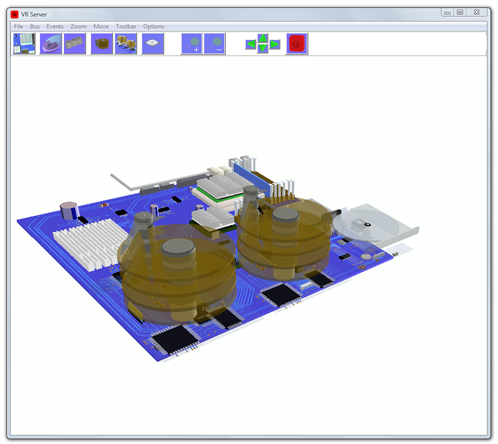Click the green right arrow button
The height and width of the screenshot is (444, 498).
(x=275, y=44)
